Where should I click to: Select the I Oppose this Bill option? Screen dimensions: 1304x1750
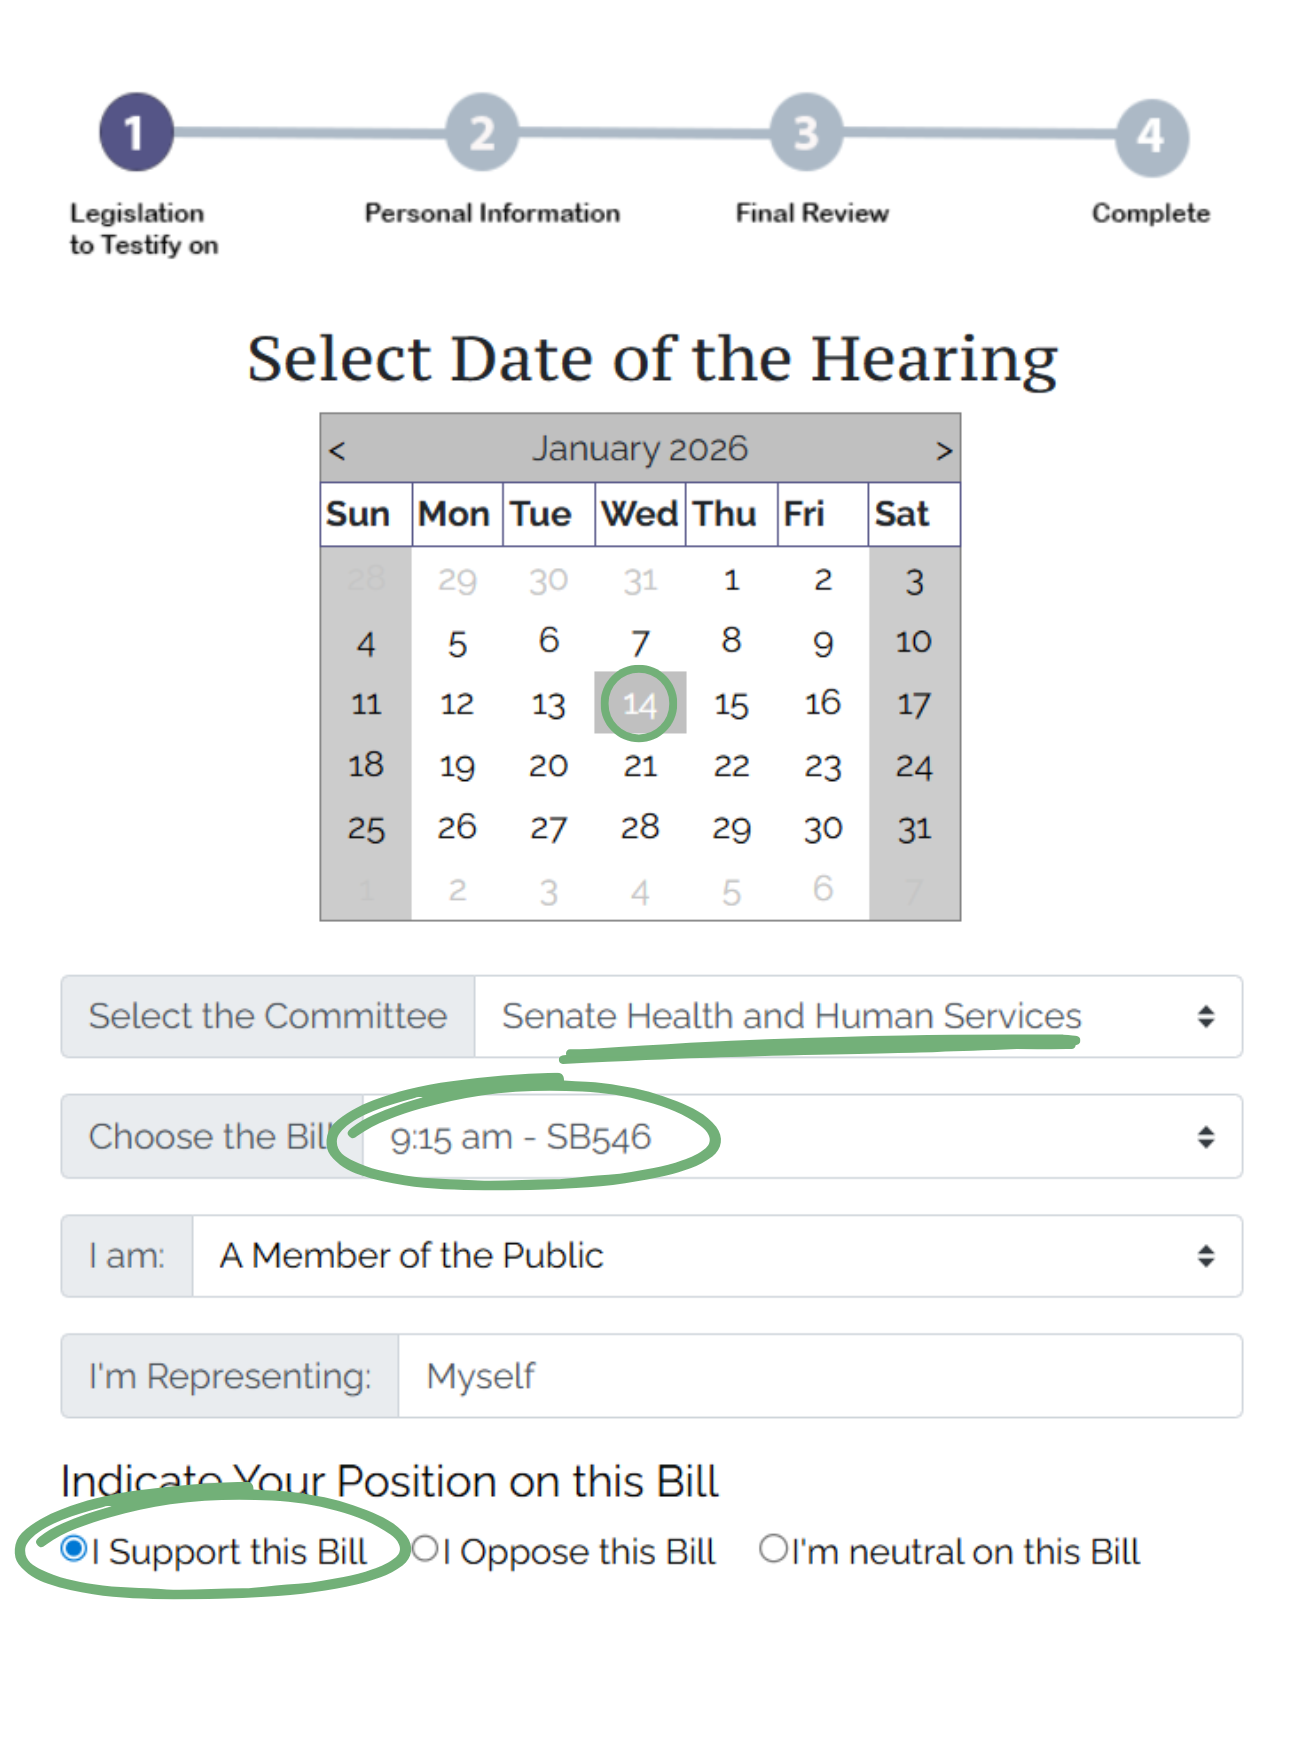[425, 1549]
